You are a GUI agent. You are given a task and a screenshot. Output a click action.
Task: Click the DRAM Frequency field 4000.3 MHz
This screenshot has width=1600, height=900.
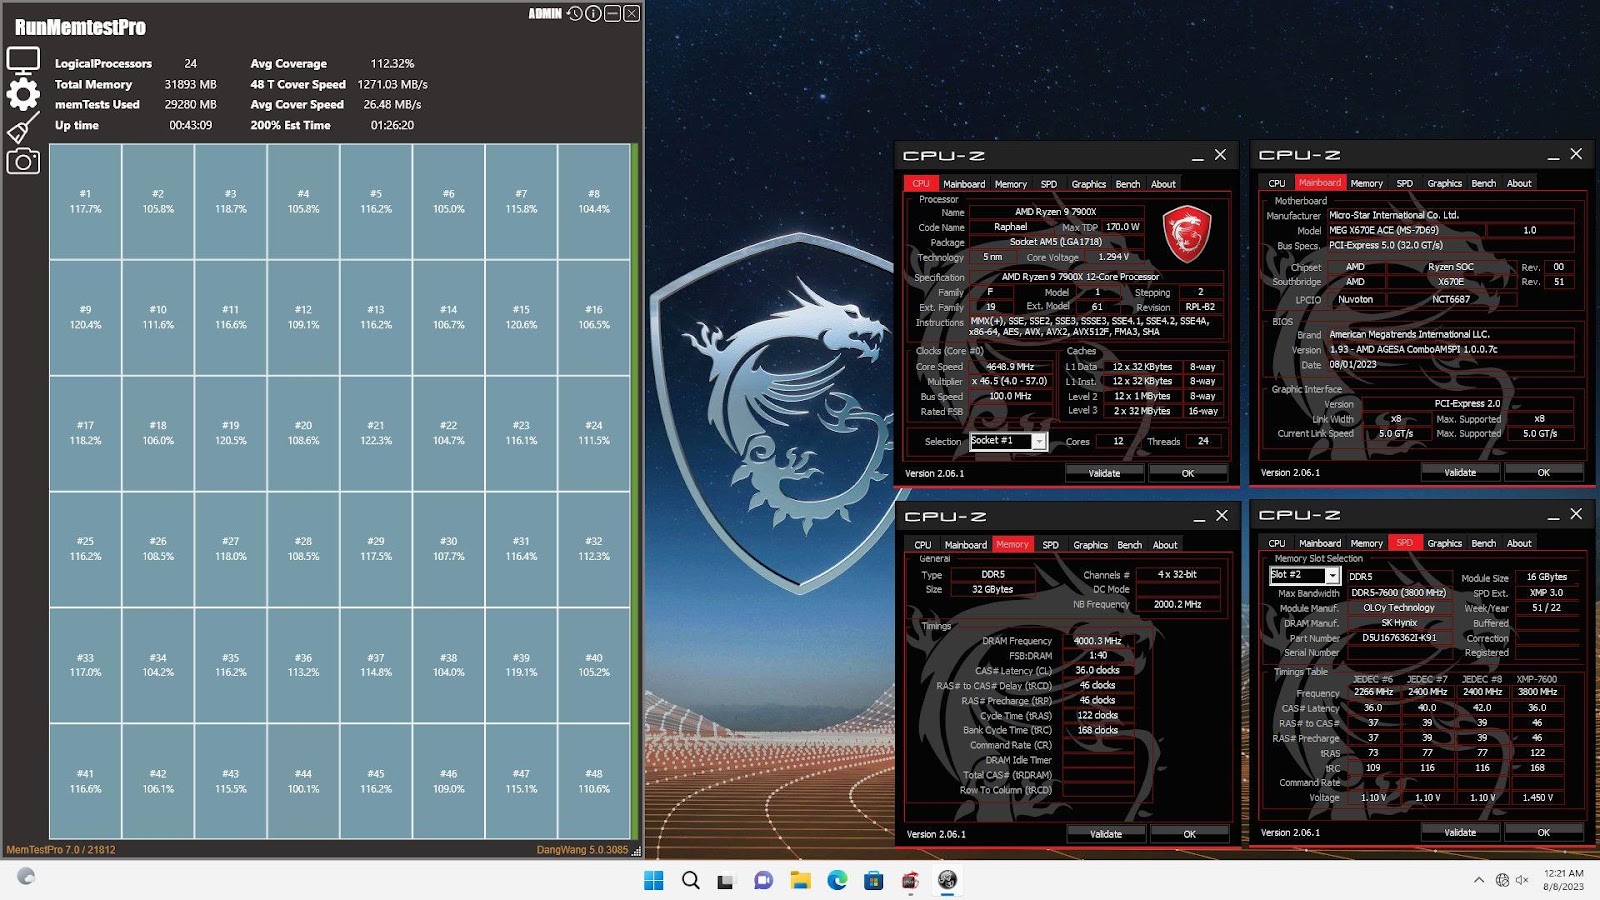[x=1097, y=641]
